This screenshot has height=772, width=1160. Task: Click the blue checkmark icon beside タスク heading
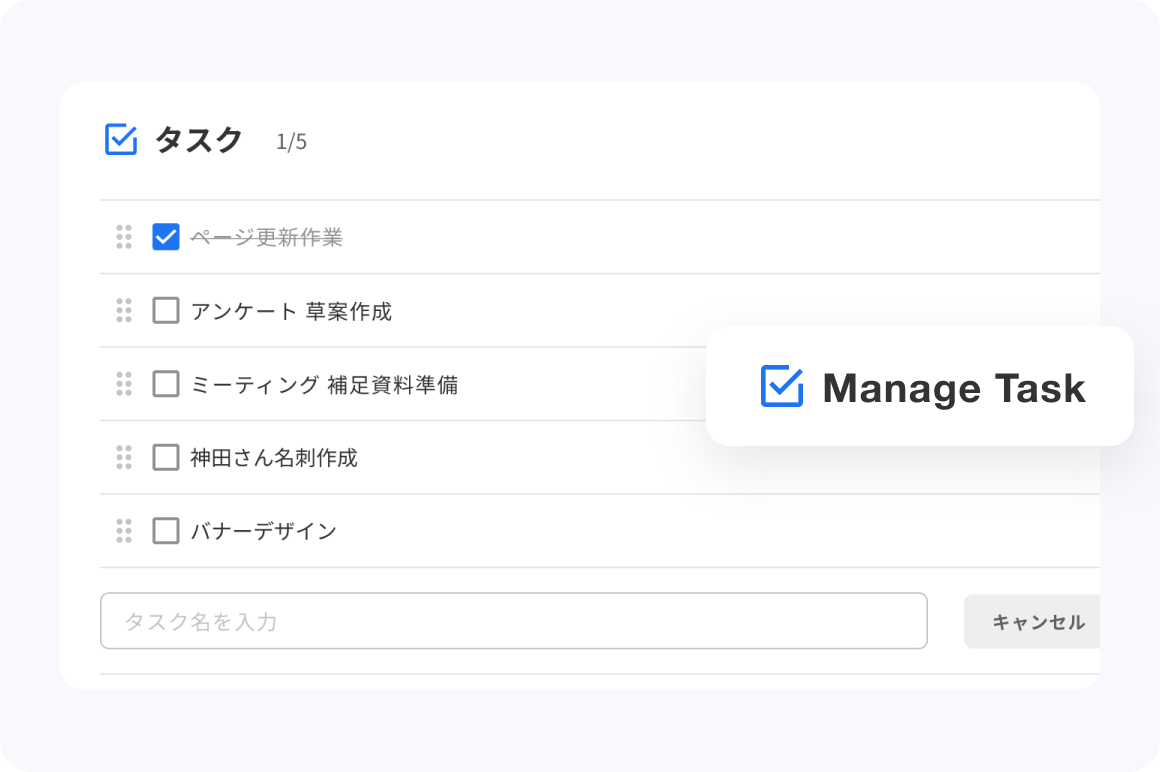click(121, 140)
